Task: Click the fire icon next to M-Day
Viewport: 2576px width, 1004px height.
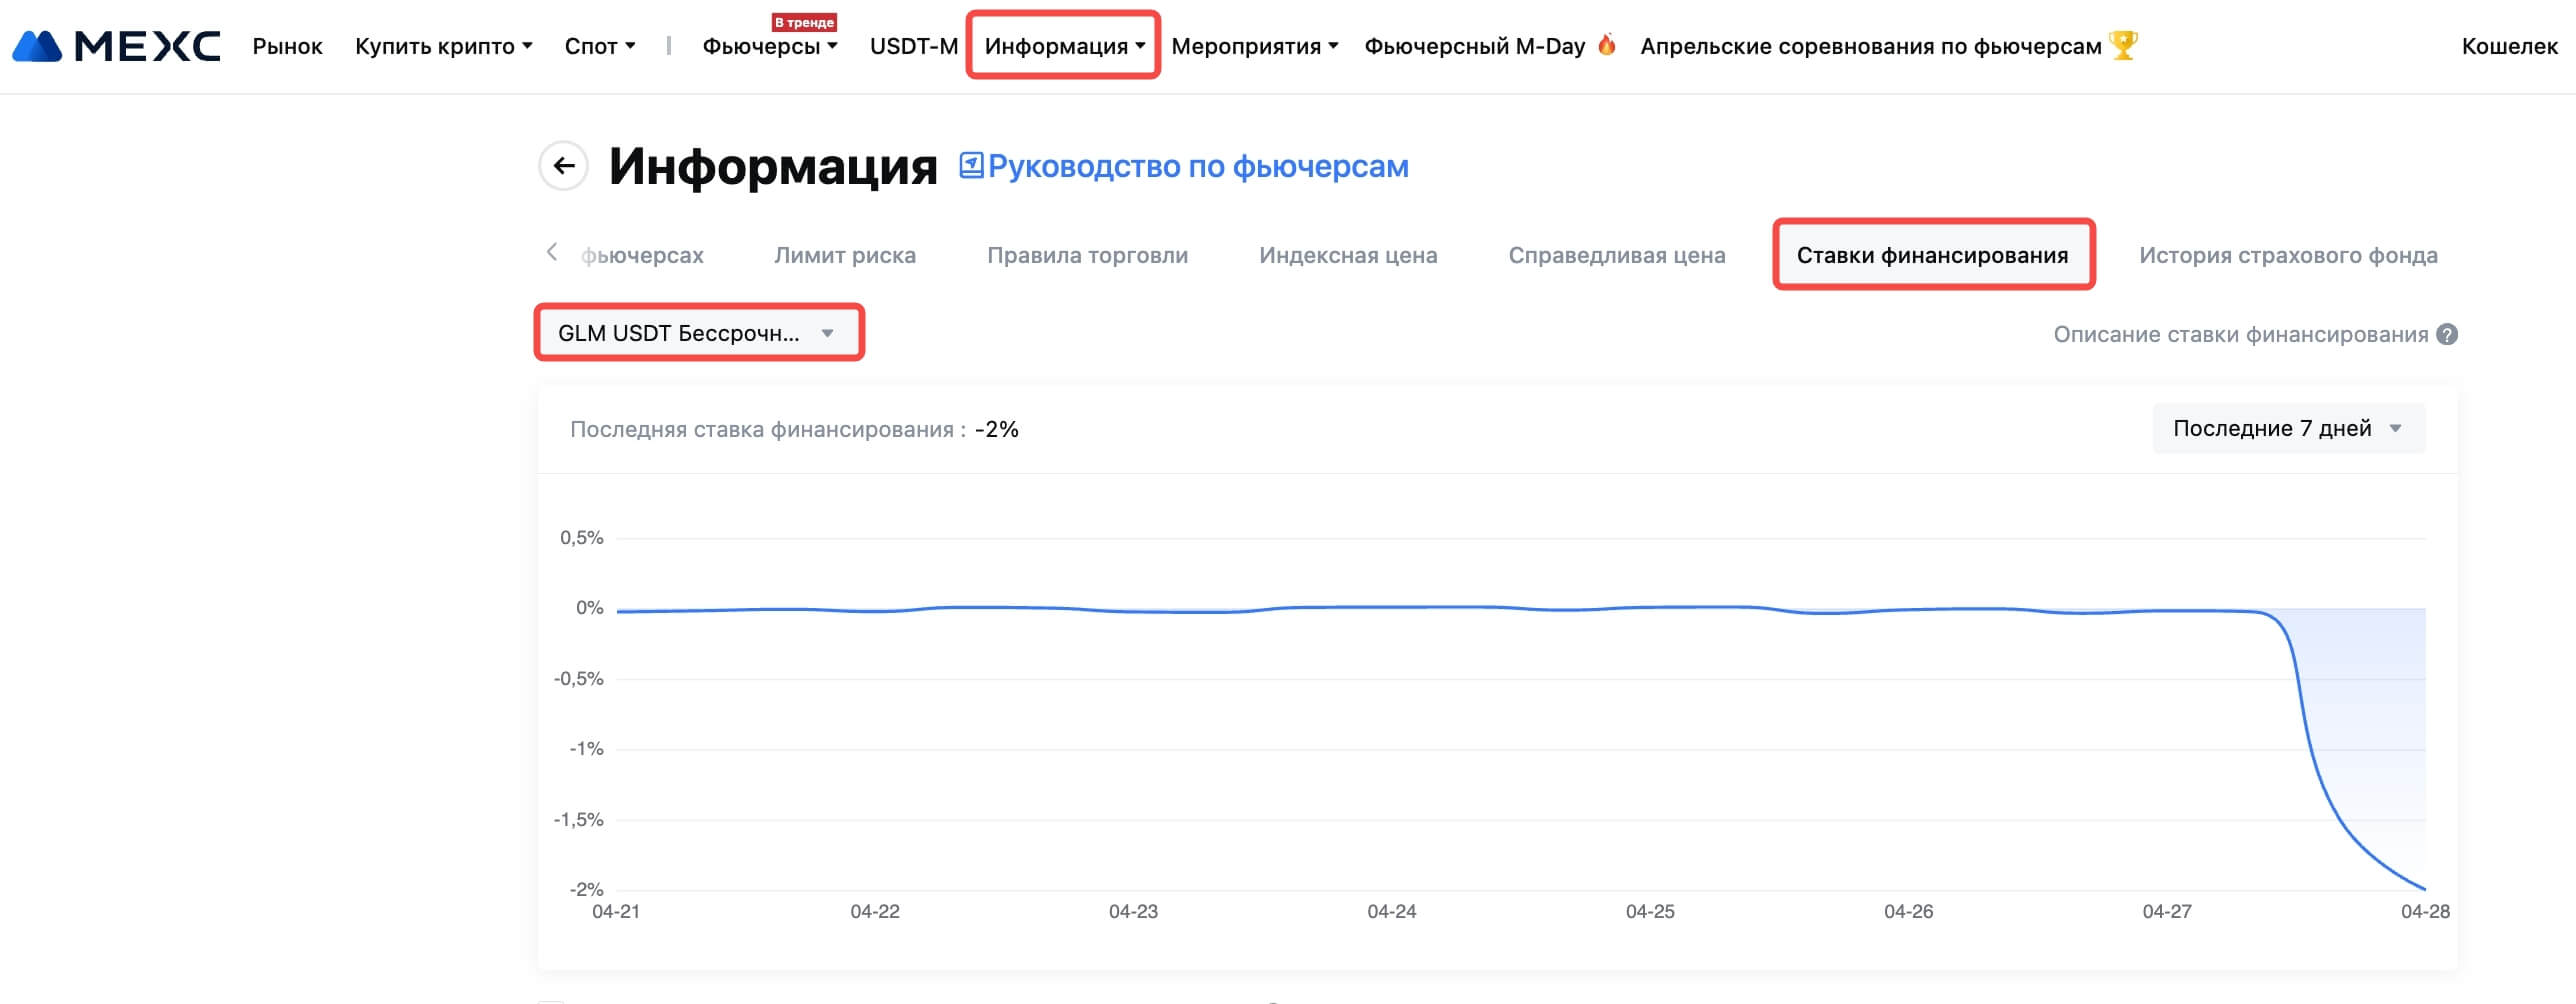Action: click(1606, 45)
